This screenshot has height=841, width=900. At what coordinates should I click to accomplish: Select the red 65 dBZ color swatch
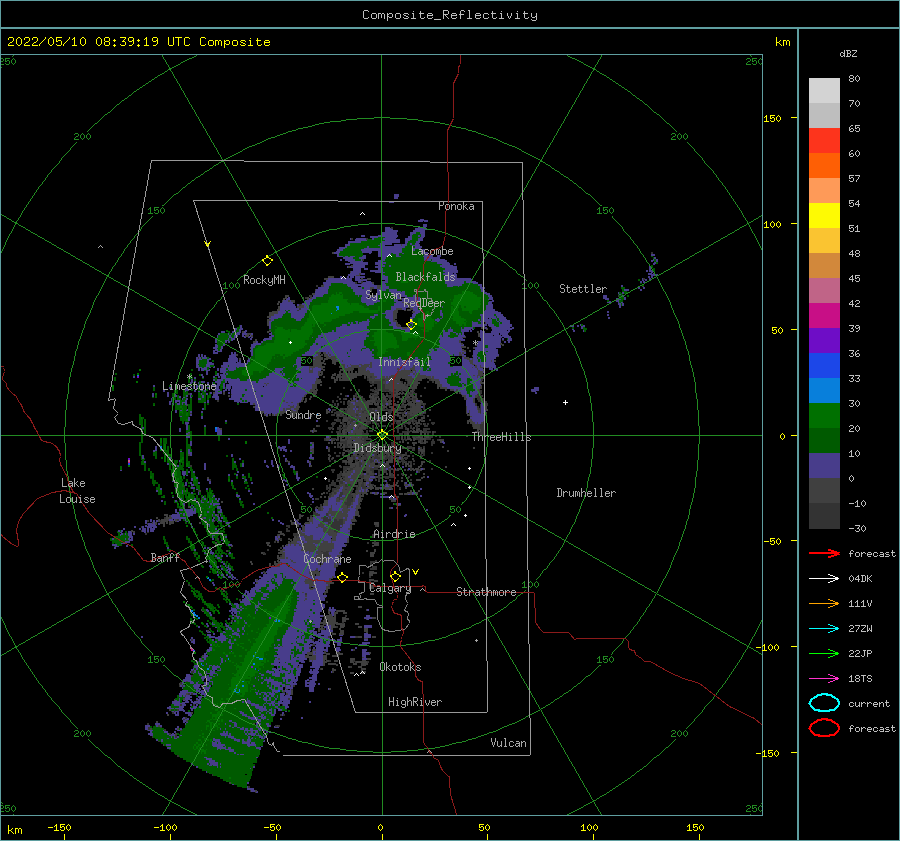pos(824,141)
